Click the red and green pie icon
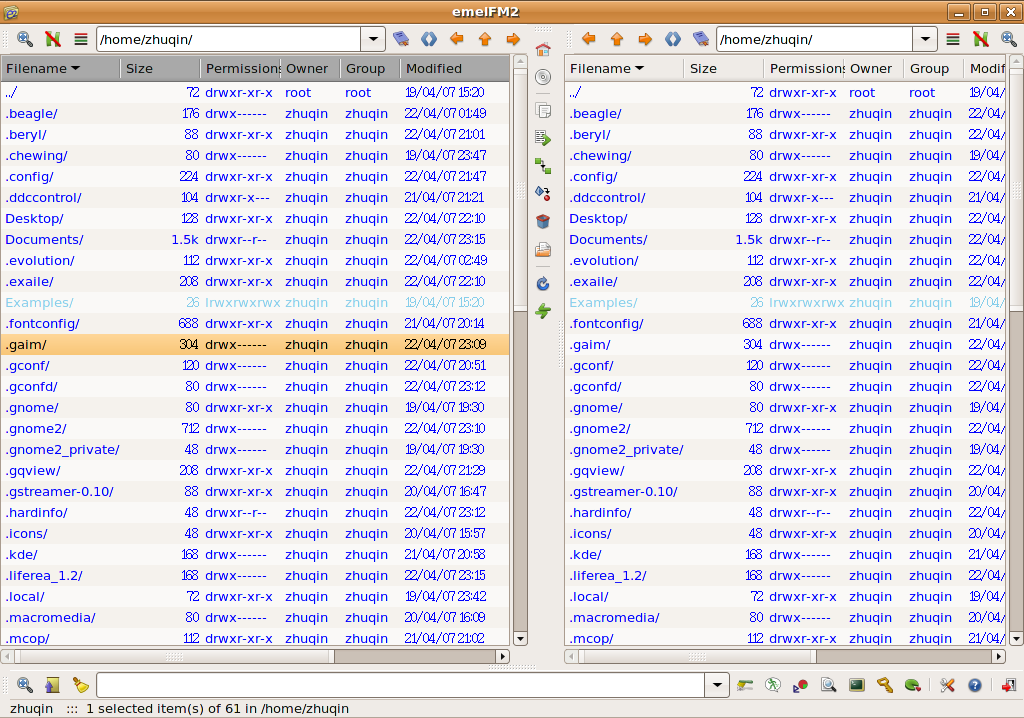Image resolution: width=1024 pixels, height=718 pixels. point(801,685)
